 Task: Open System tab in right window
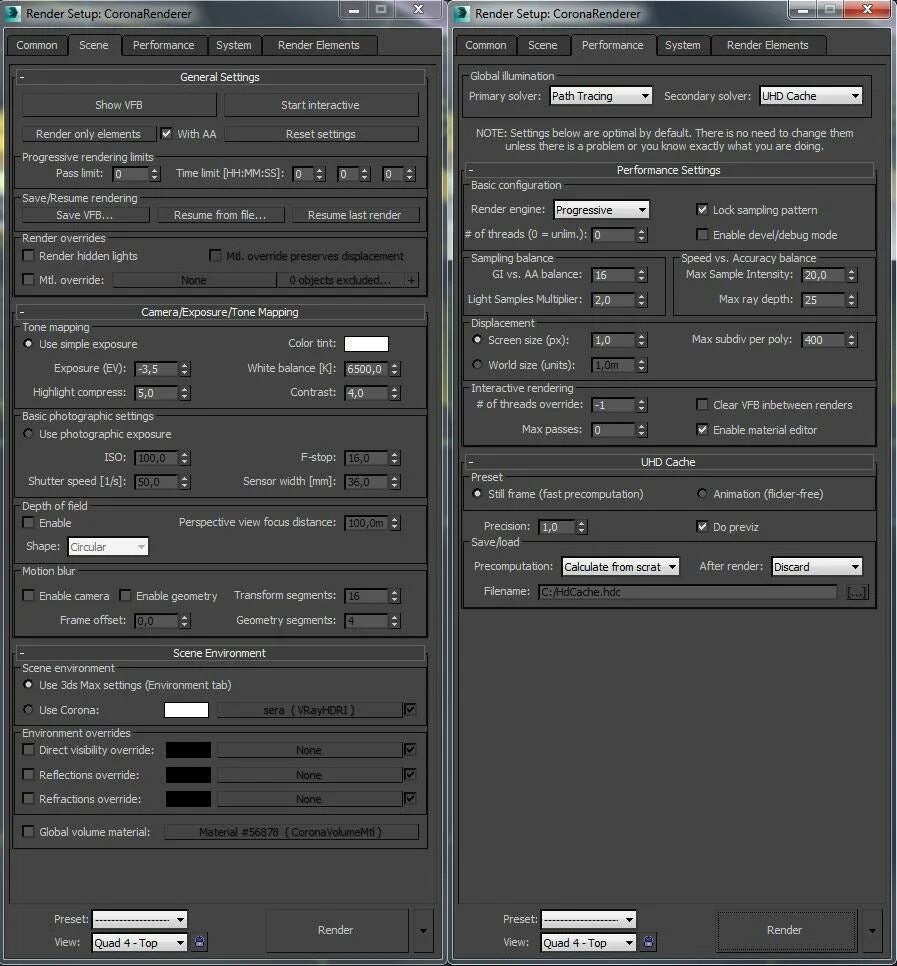pyautogui.click(x=683, y=46)
